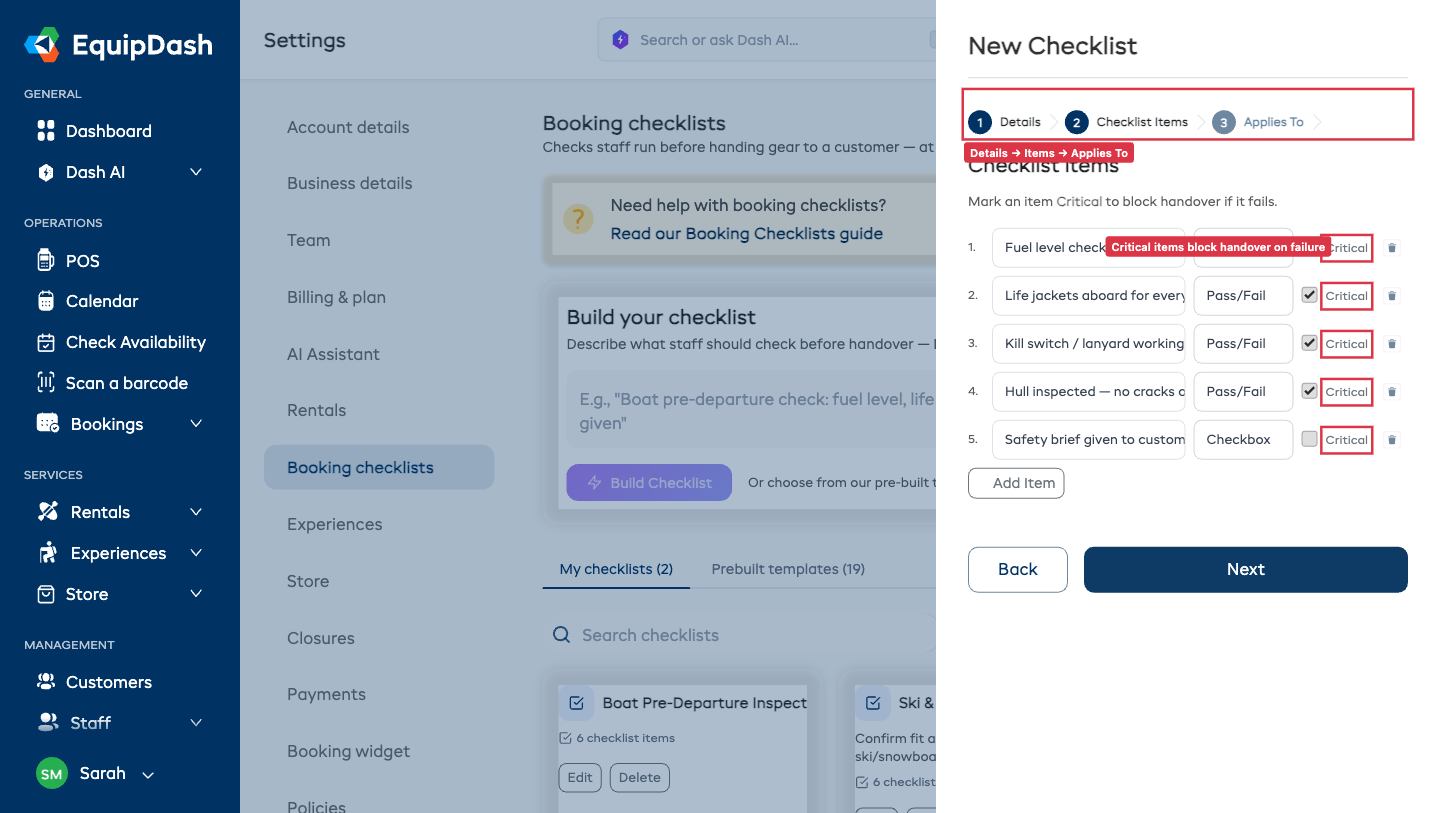Uncheck Critical for Hull inspected
The width and height of the screenshot is (1440, 813).
pos(1309,391)
